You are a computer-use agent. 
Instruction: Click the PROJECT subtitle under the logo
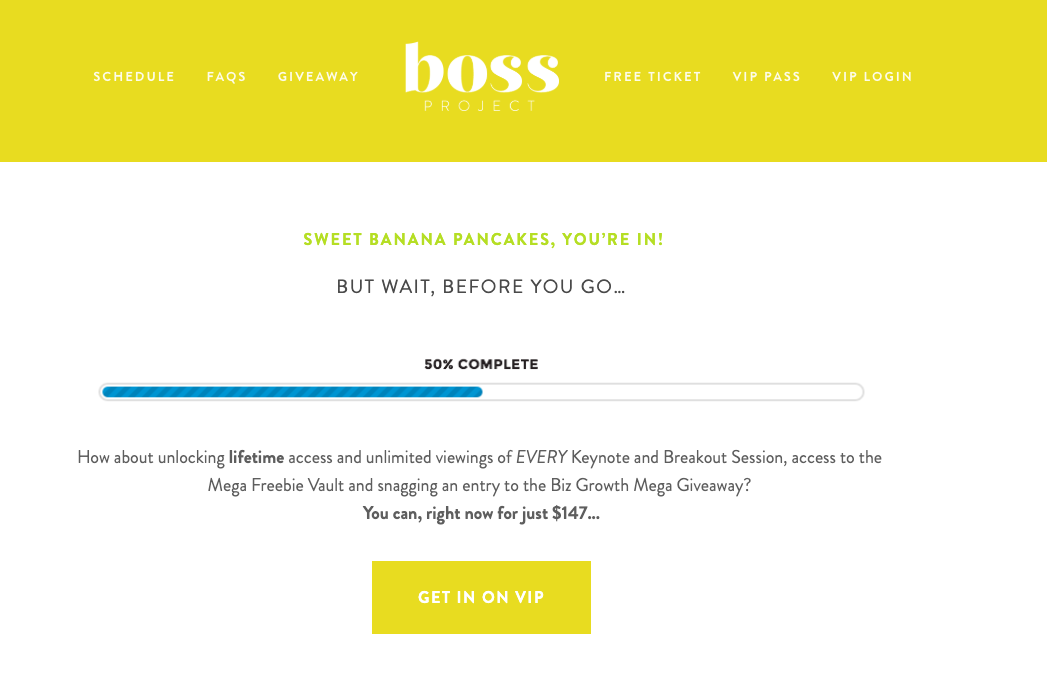click(481, 106)
